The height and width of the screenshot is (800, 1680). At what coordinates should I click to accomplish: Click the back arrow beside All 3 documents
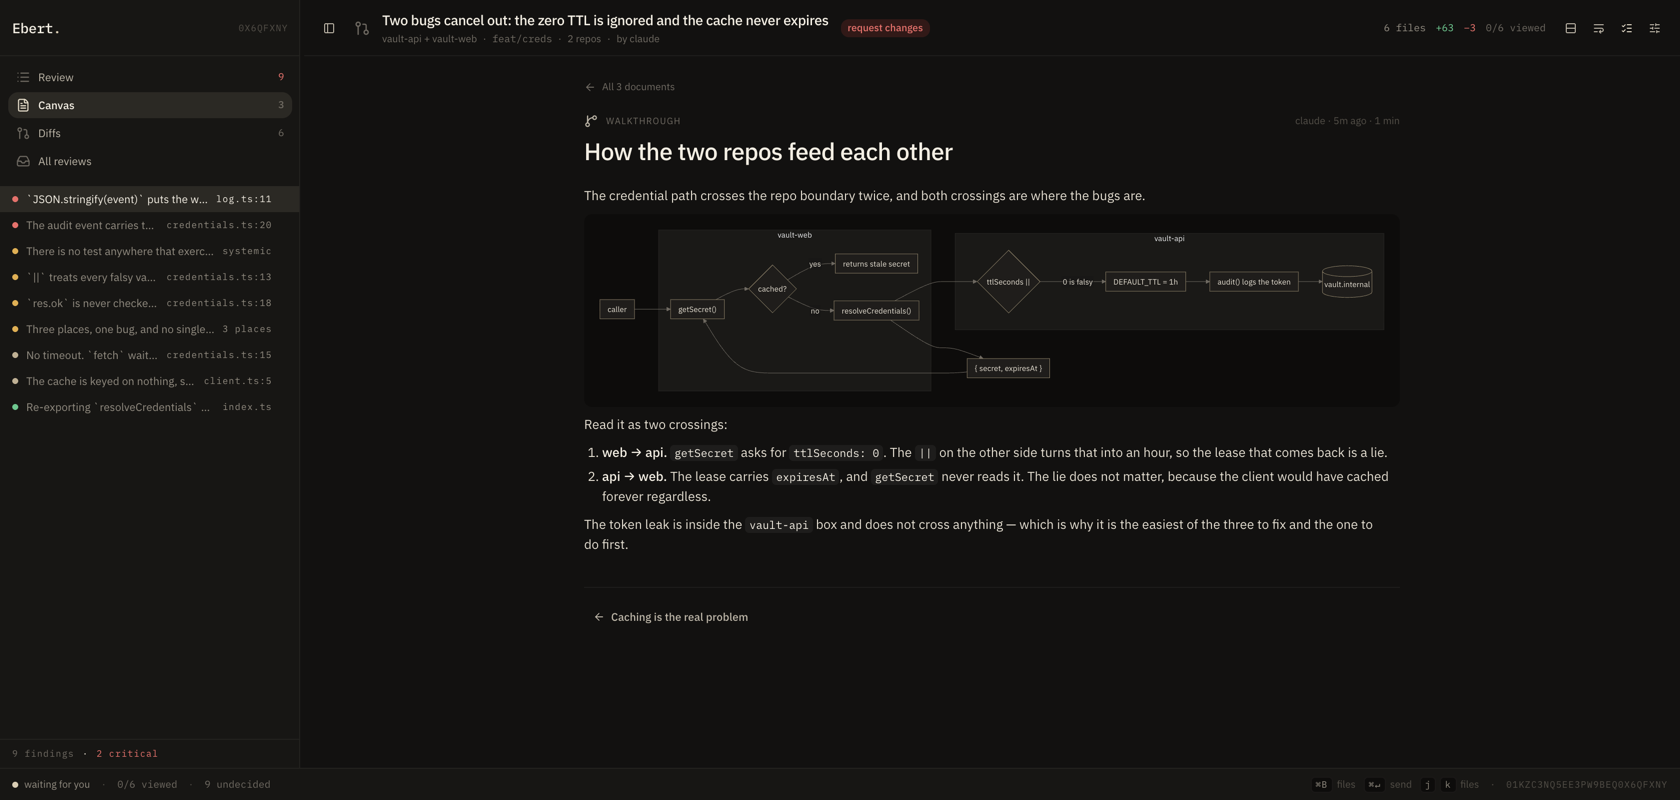[x=590, y=87]
